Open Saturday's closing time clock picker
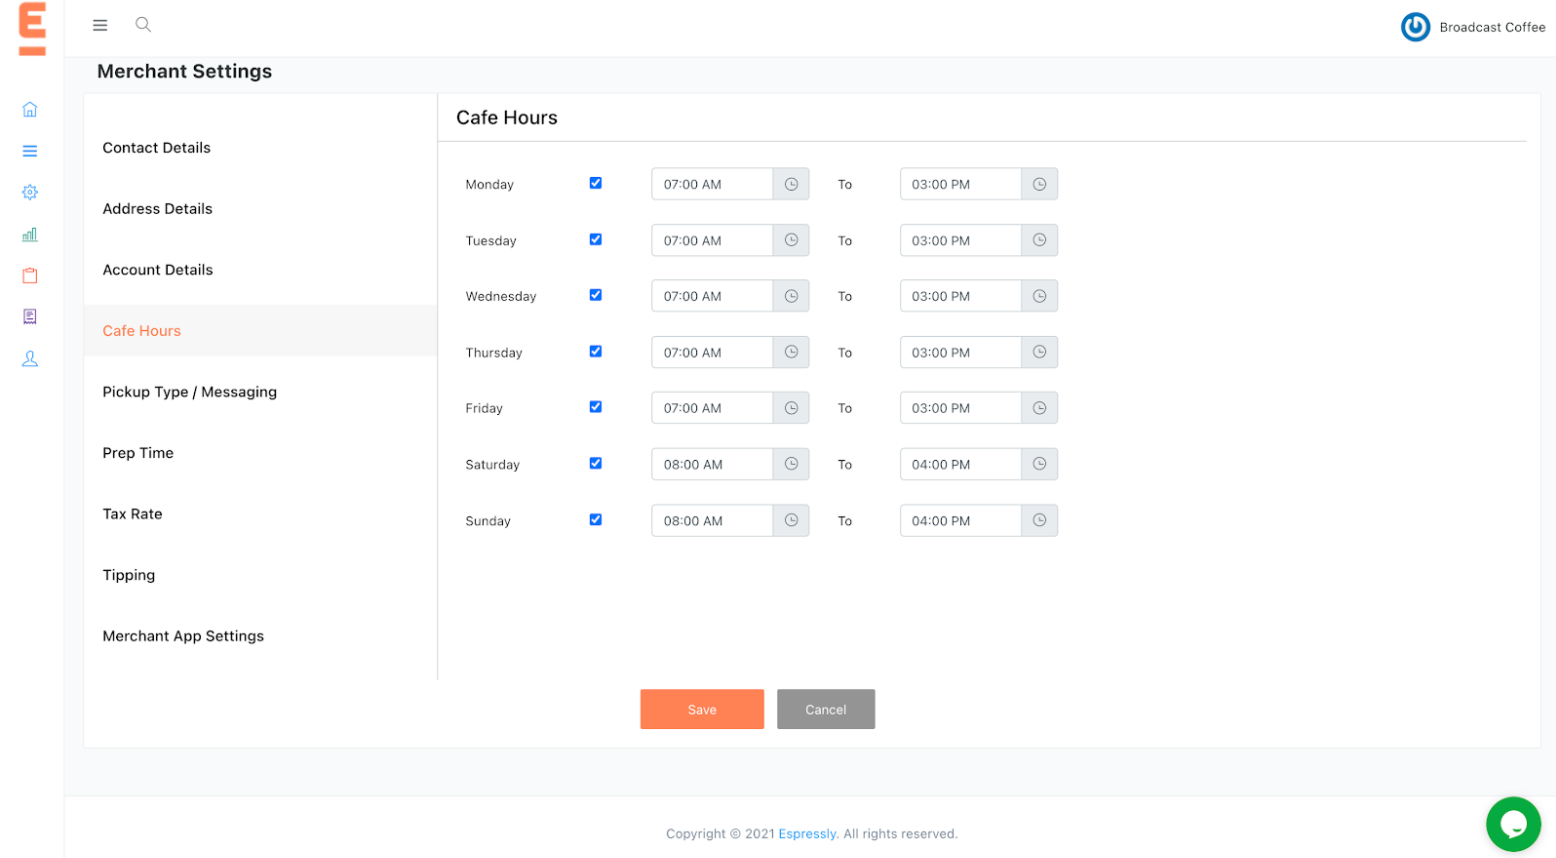The height and width of the screenshot is (858, 1556). 1038,463
